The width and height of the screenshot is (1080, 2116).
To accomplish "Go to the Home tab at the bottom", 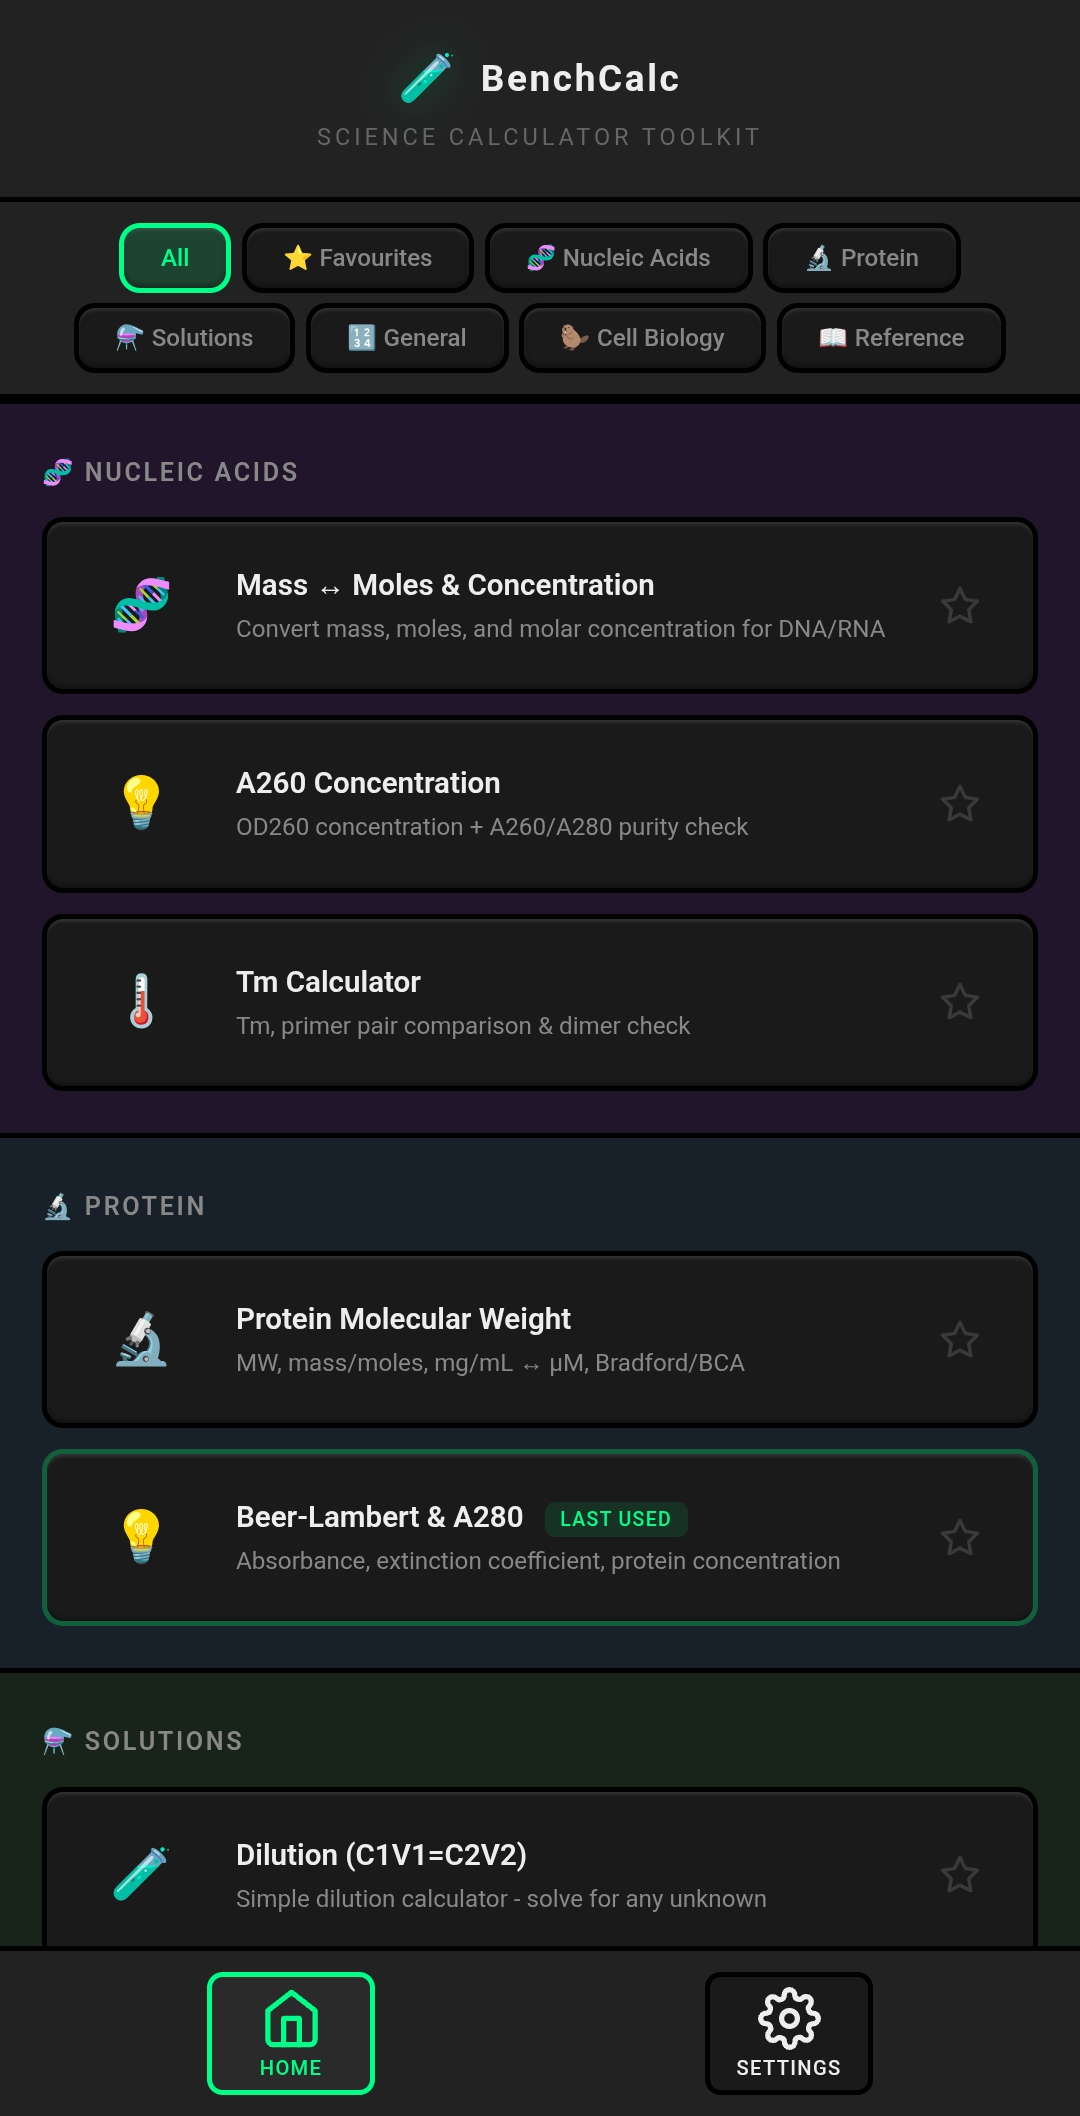I will [290, 2032].
